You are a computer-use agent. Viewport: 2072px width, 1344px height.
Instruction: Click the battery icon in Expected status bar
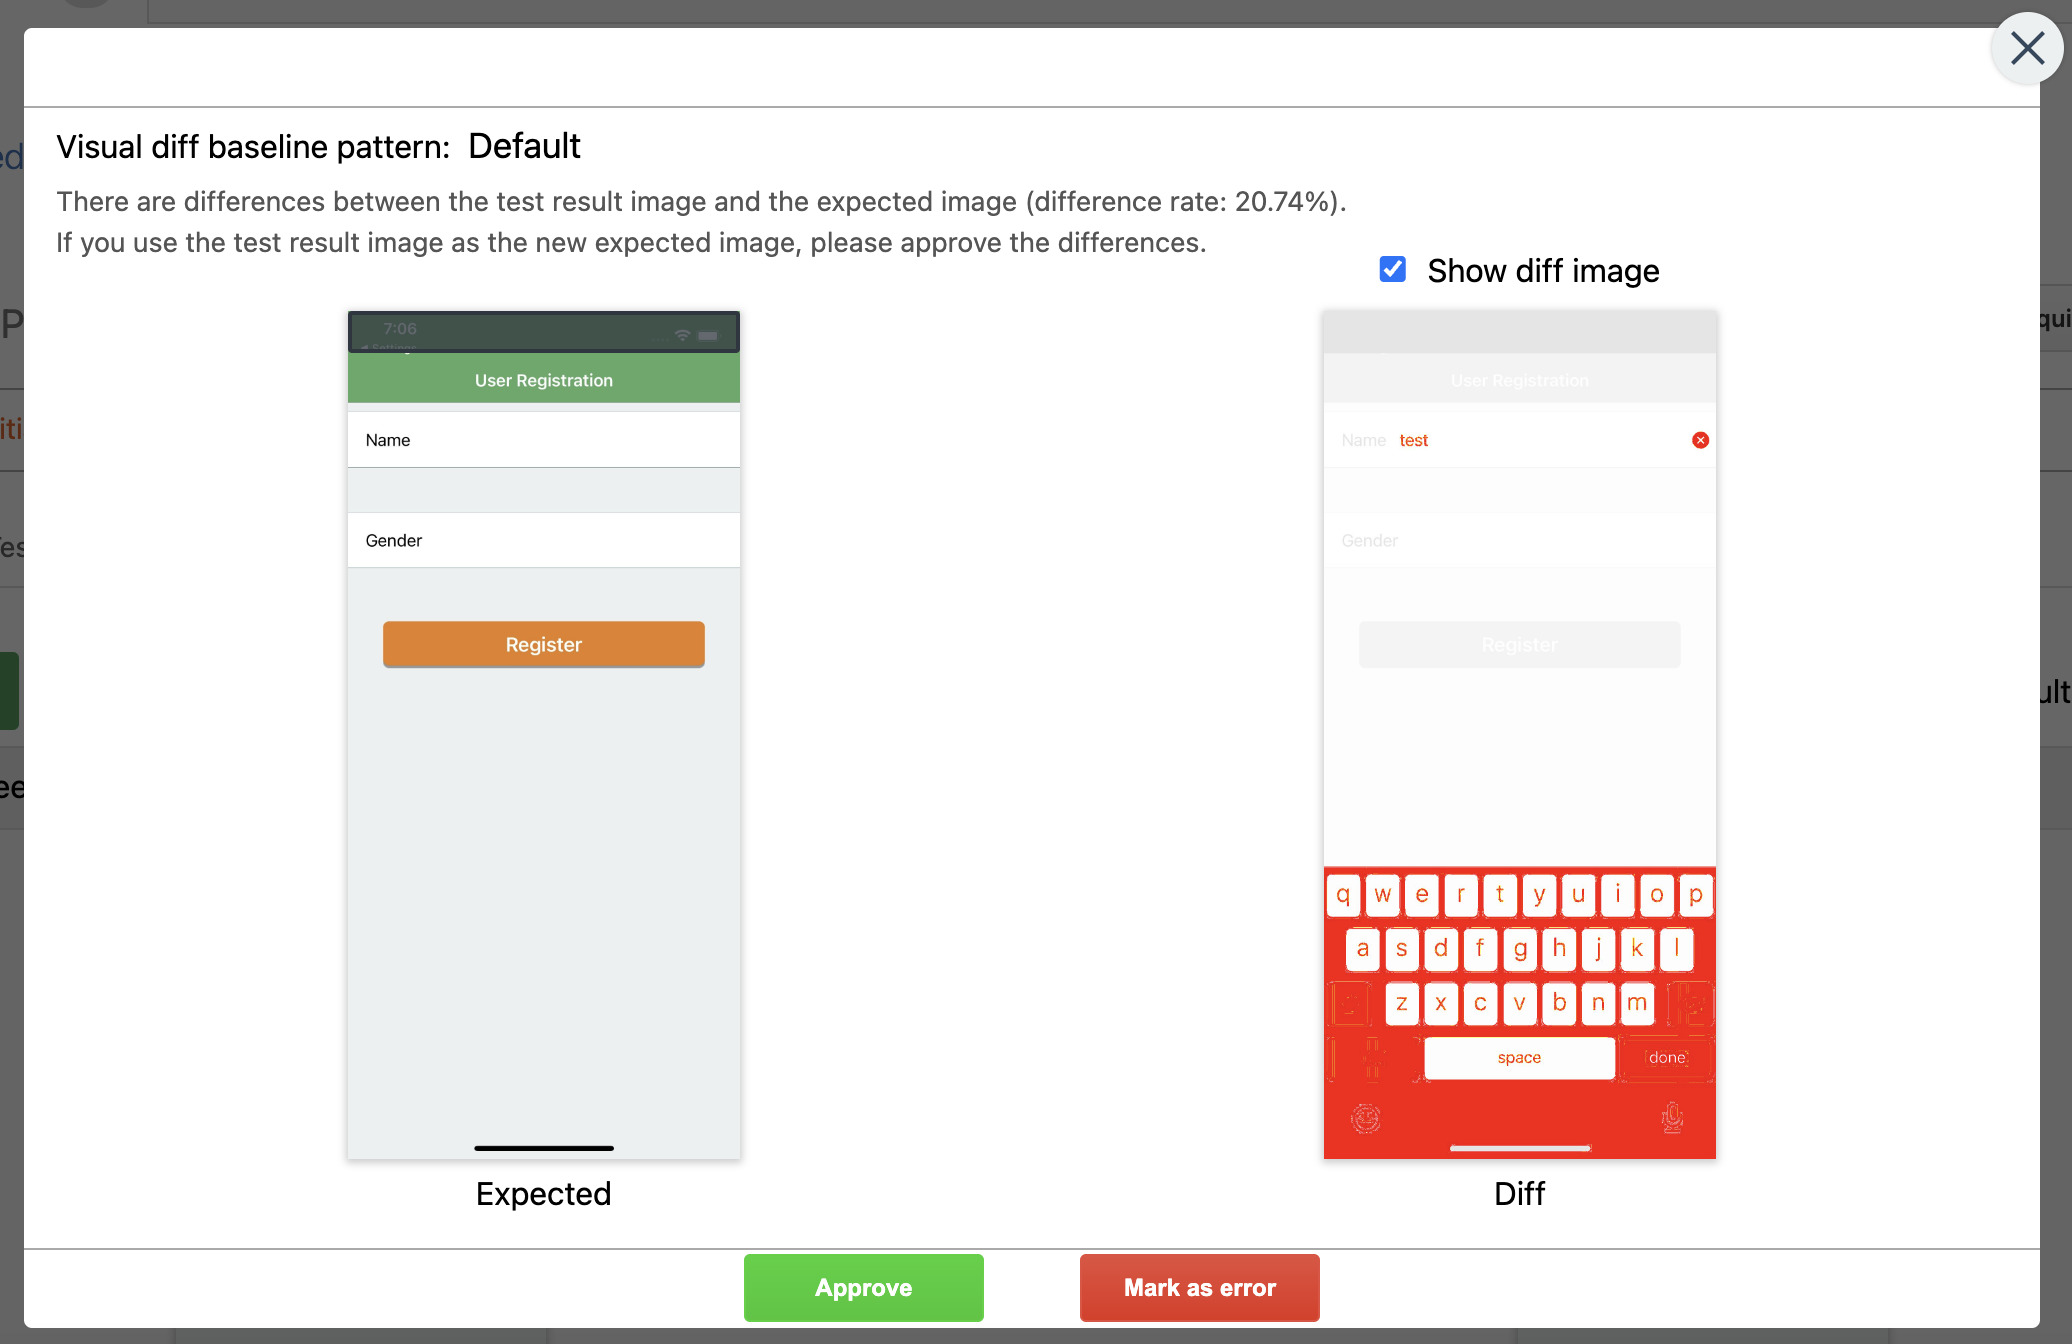708,335
